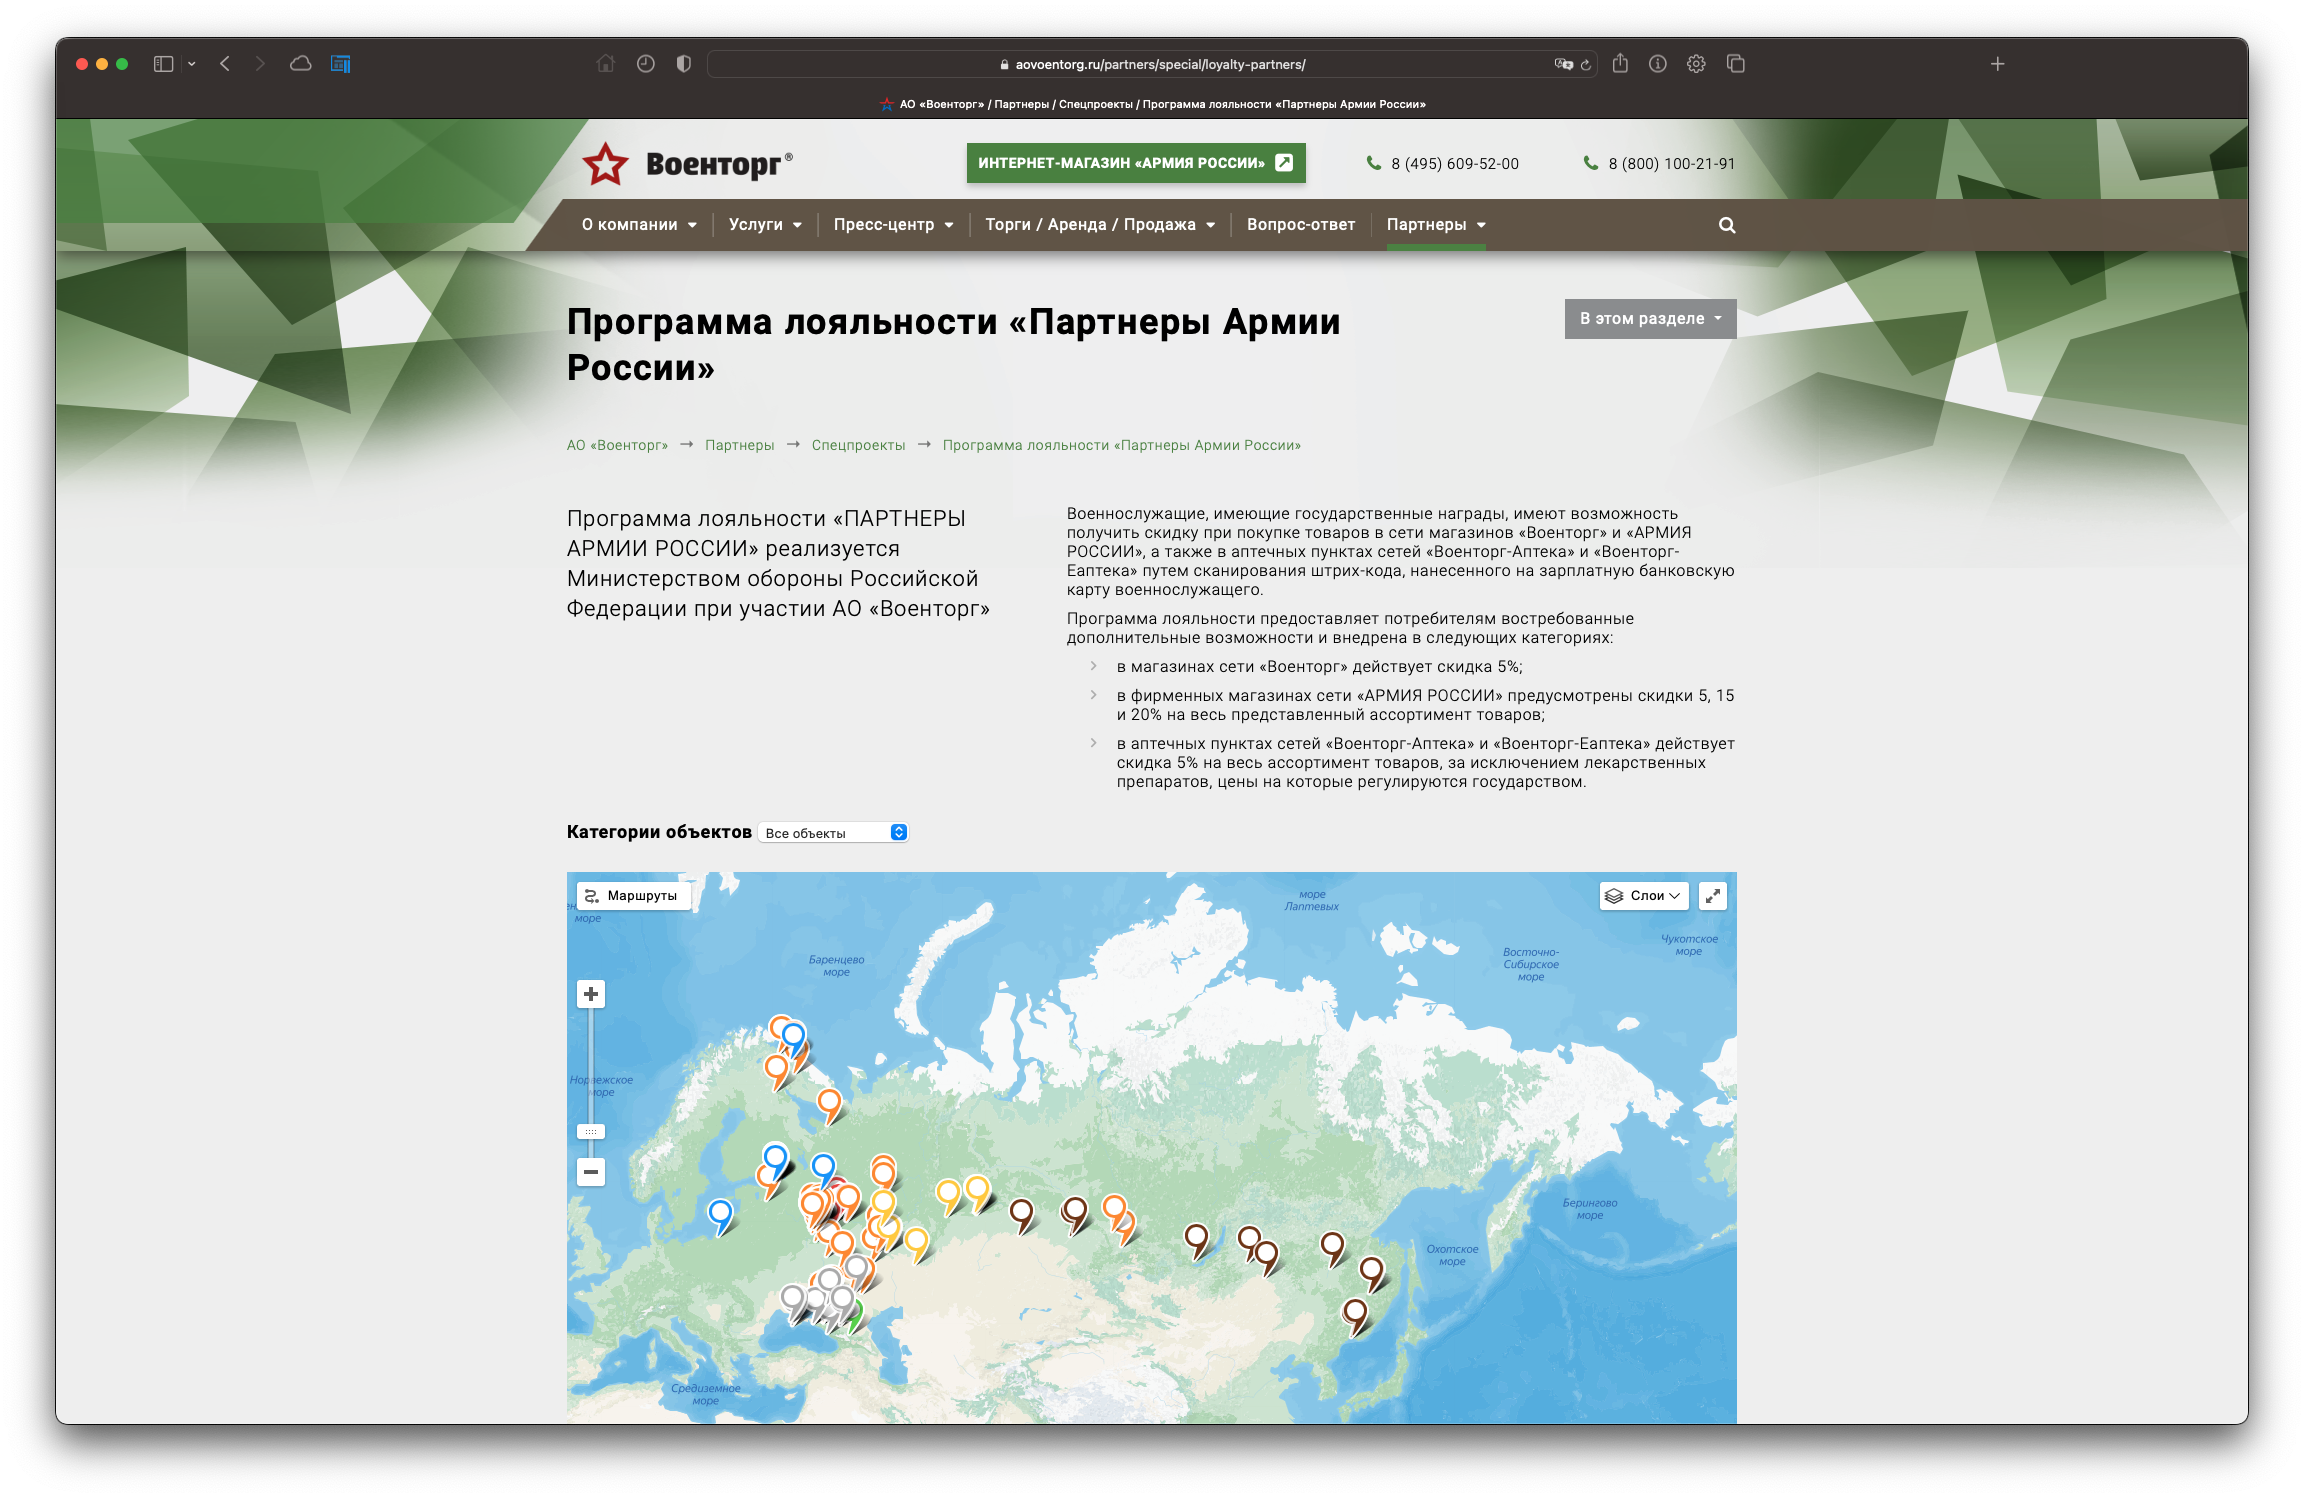Open the Share menu icon
This screenshot has width=2304, height=1498.
tap(1620, 64)
